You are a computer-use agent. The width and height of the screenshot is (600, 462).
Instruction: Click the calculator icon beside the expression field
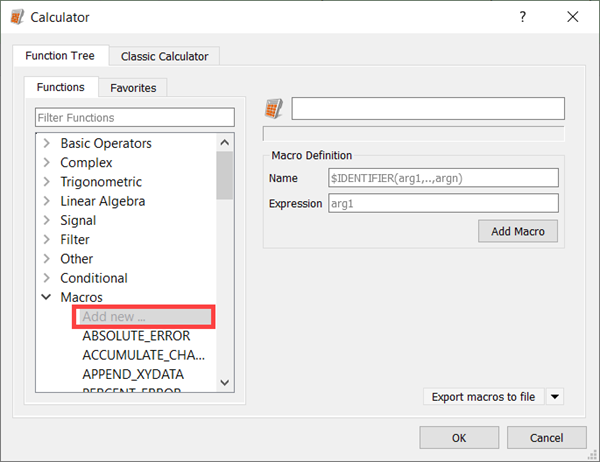tap(273, 109)
